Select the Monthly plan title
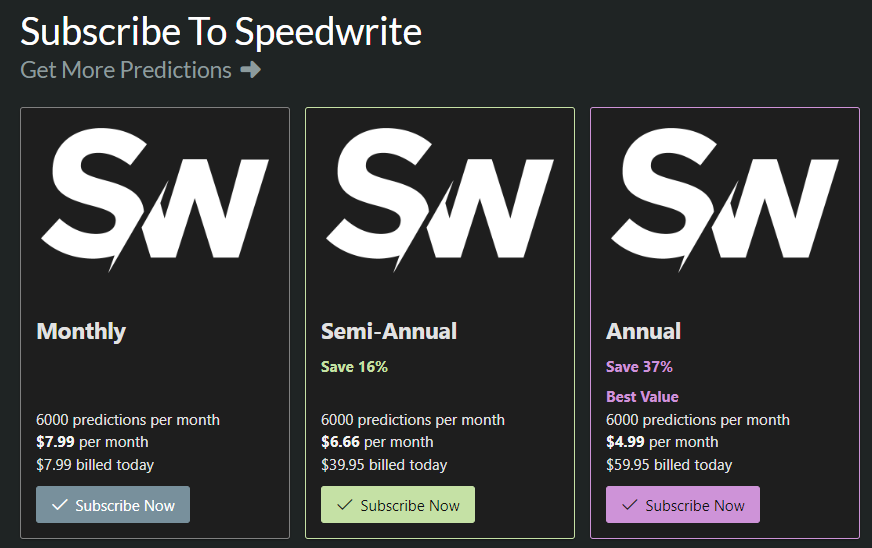 81,331
